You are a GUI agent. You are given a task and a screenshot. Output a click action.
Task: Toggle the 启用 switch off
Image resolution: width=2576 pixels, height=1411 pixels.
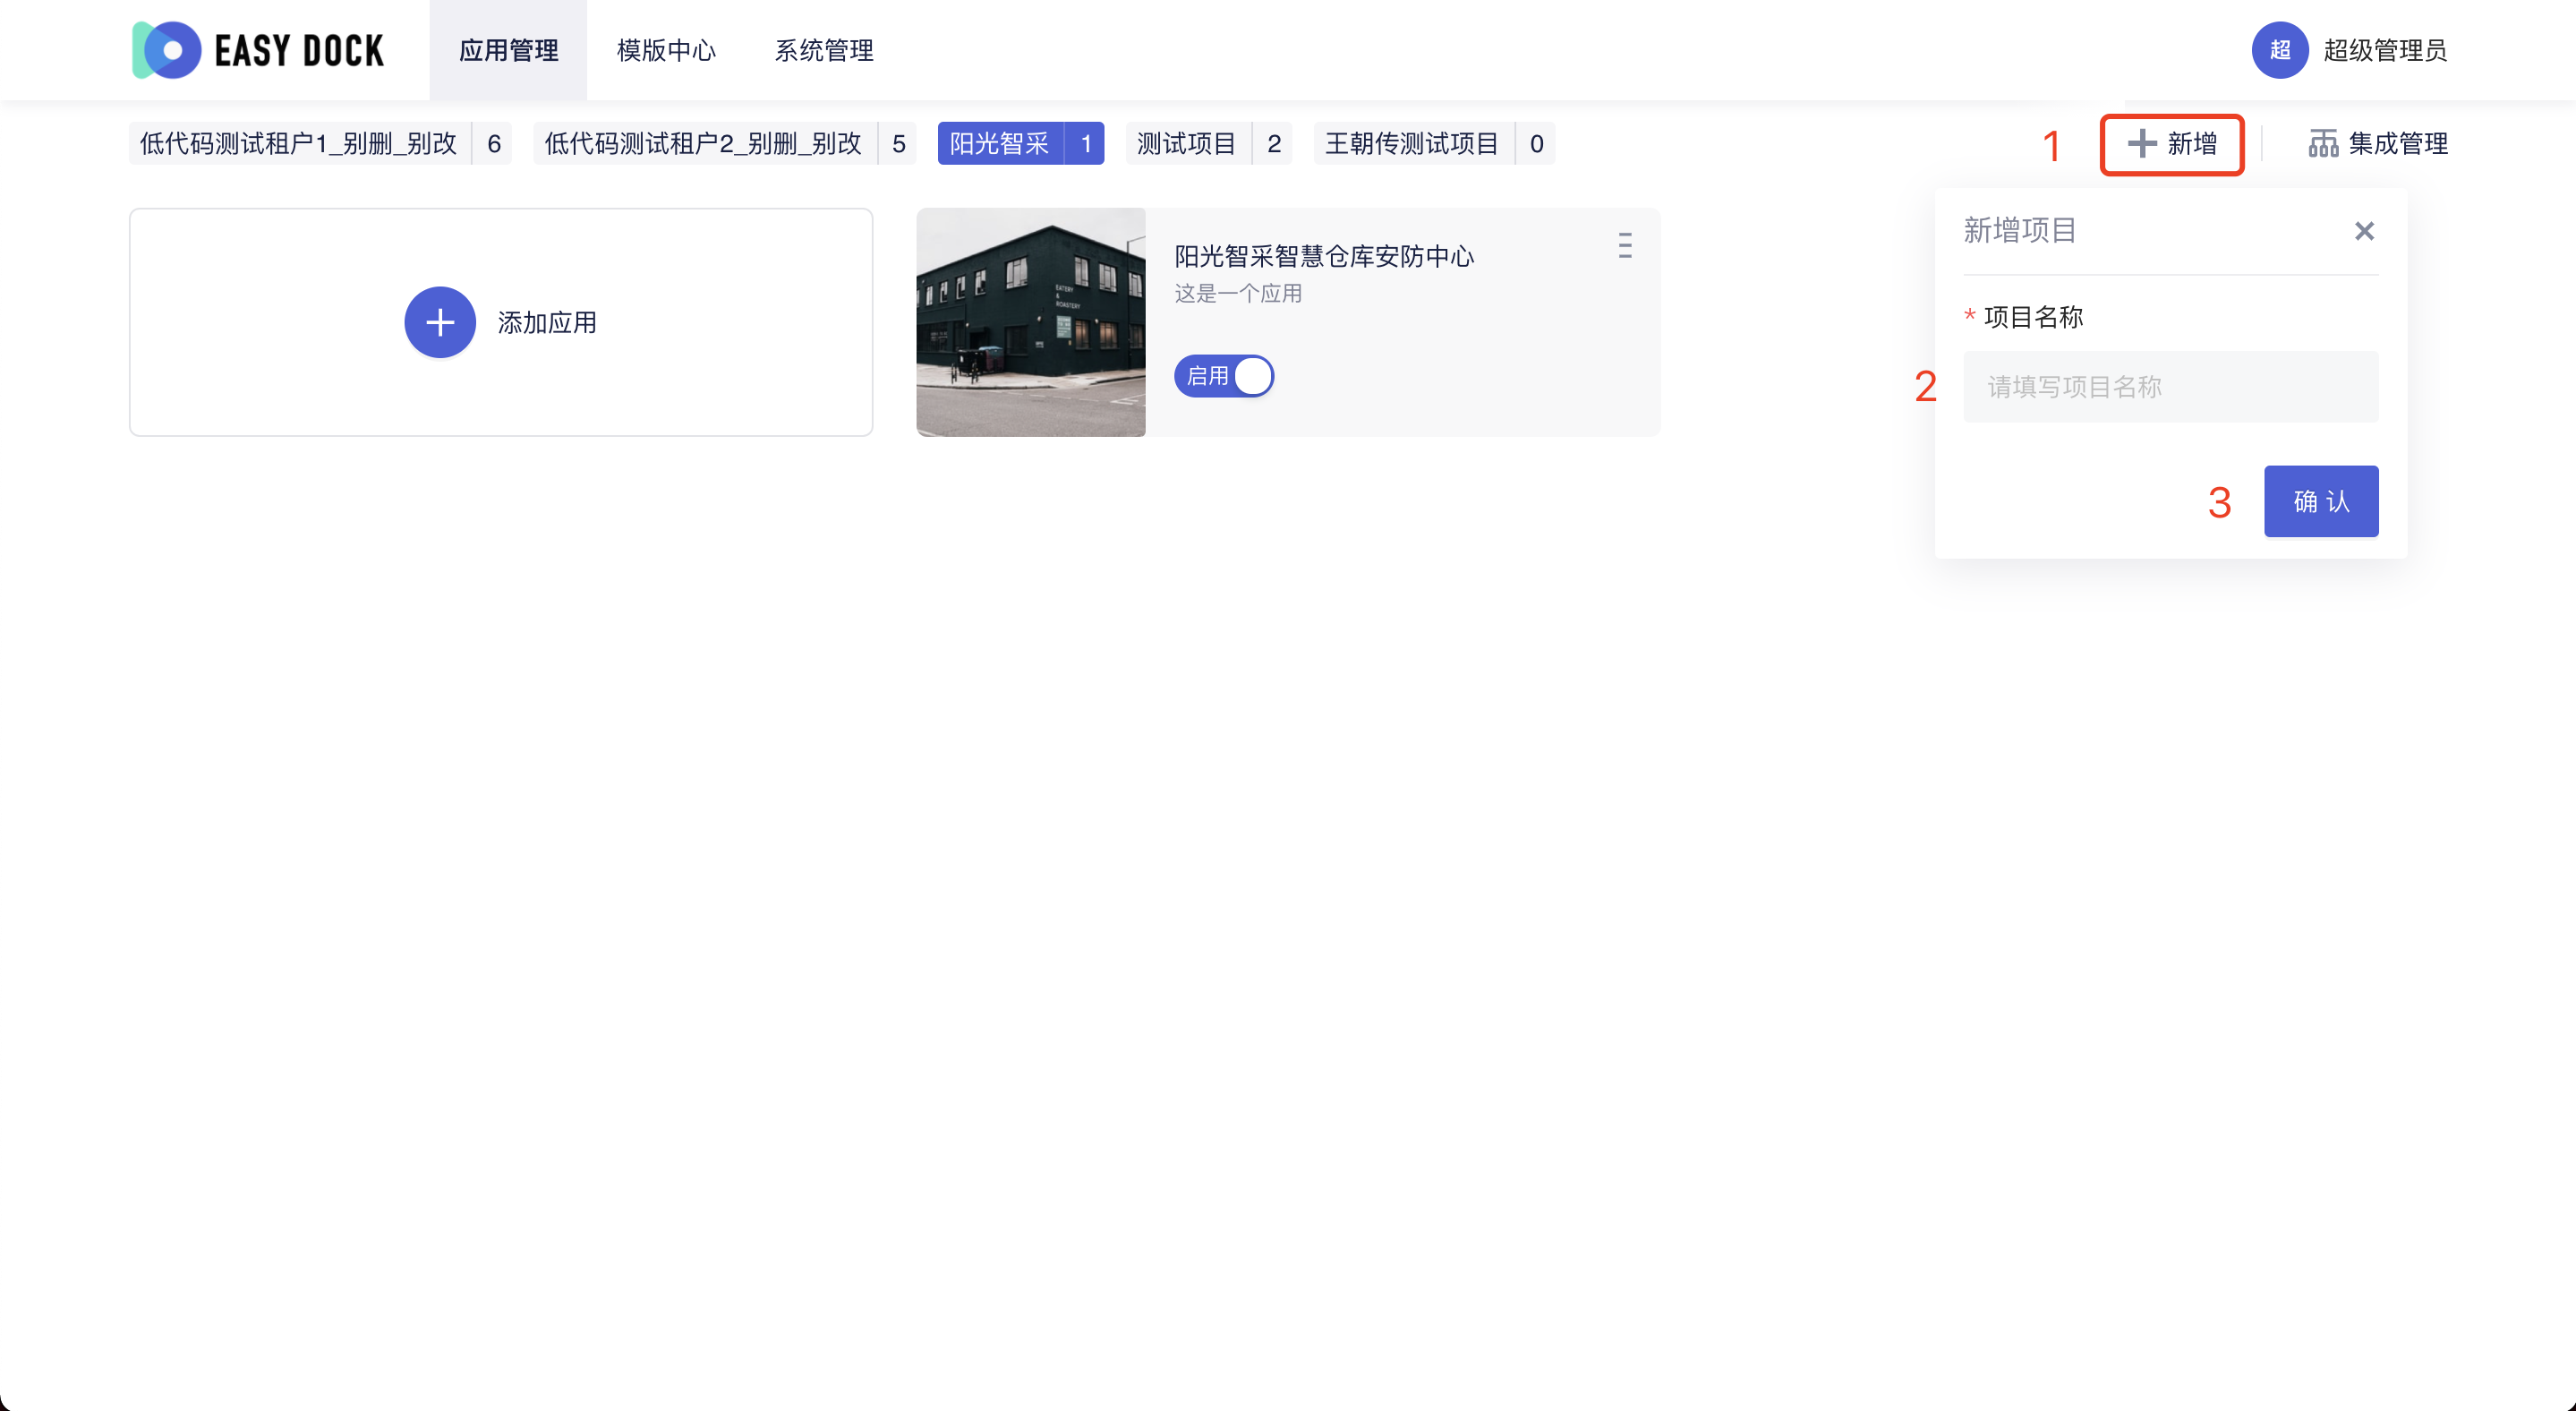[x=1224, y=376]
